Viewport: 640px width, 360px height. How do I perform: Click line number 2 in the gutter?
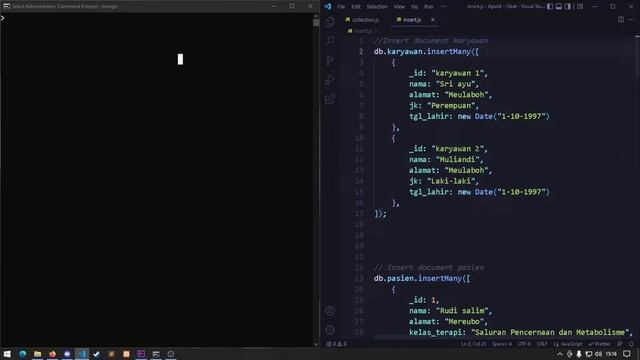click(361, 51)
